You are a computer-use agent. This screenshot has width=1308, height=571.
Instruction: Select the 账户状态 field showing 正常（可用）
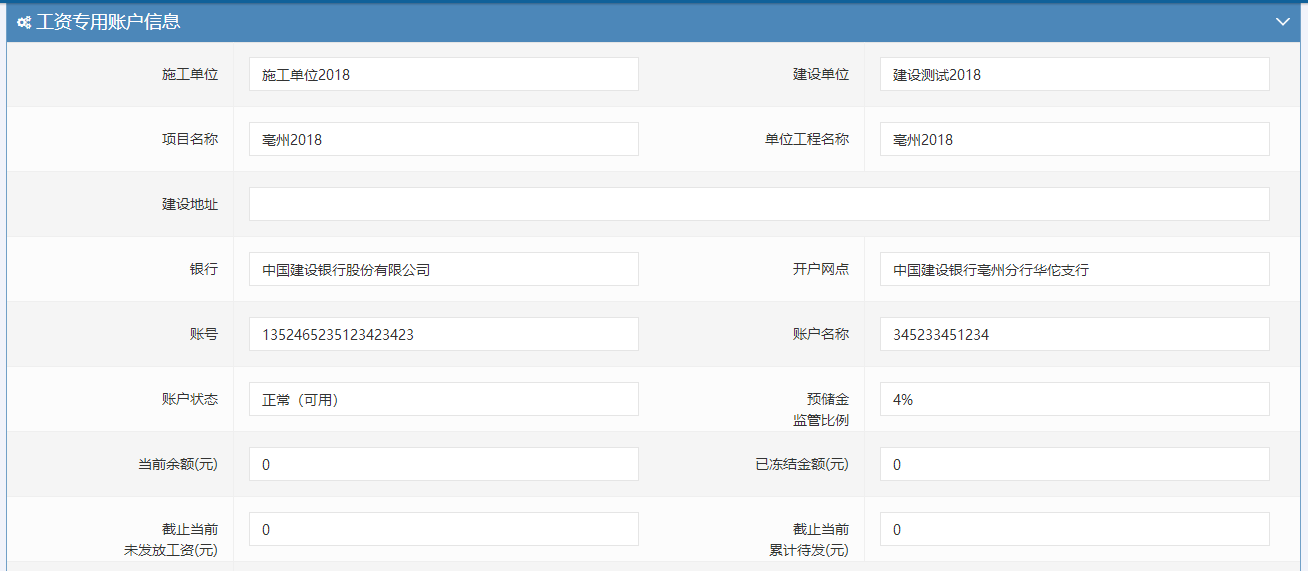(443, 399)
